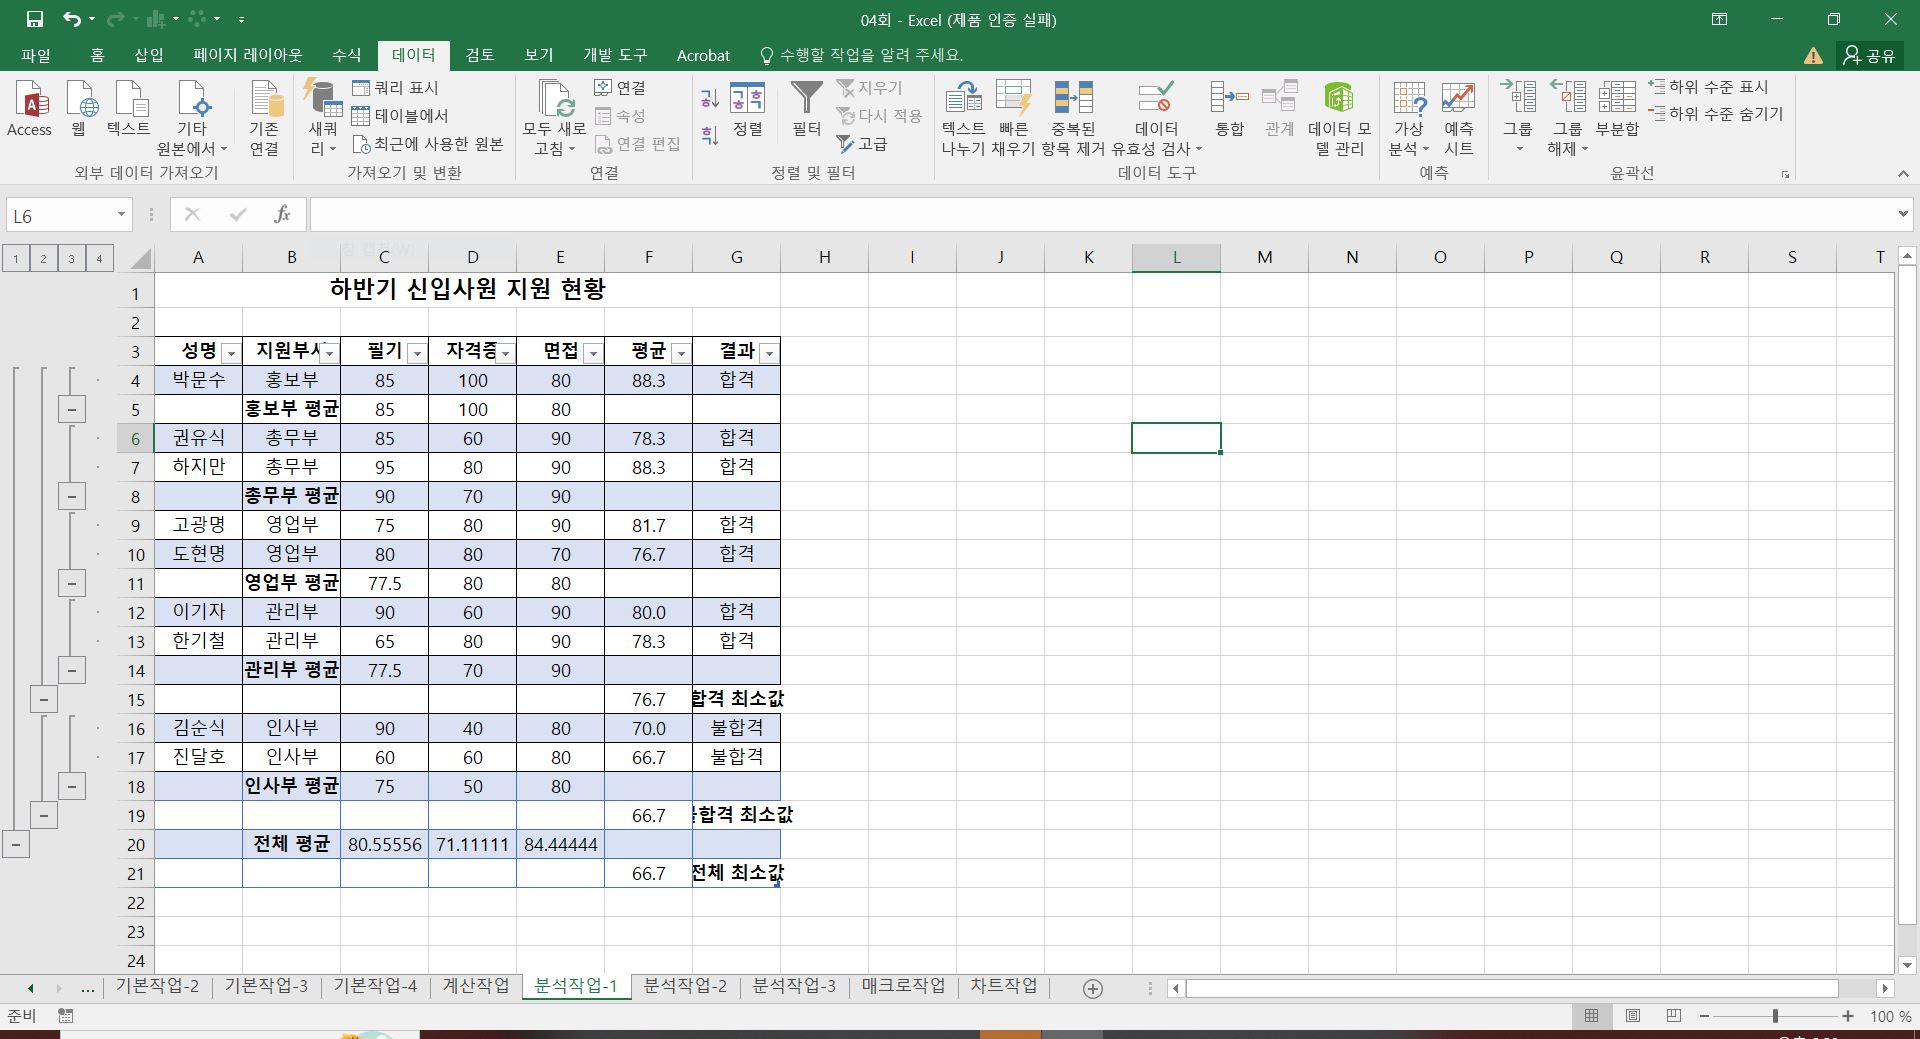Click the 예측 시트 icon
1920x1039 pixels.
pyautogui.click(x=1458, y=100)
